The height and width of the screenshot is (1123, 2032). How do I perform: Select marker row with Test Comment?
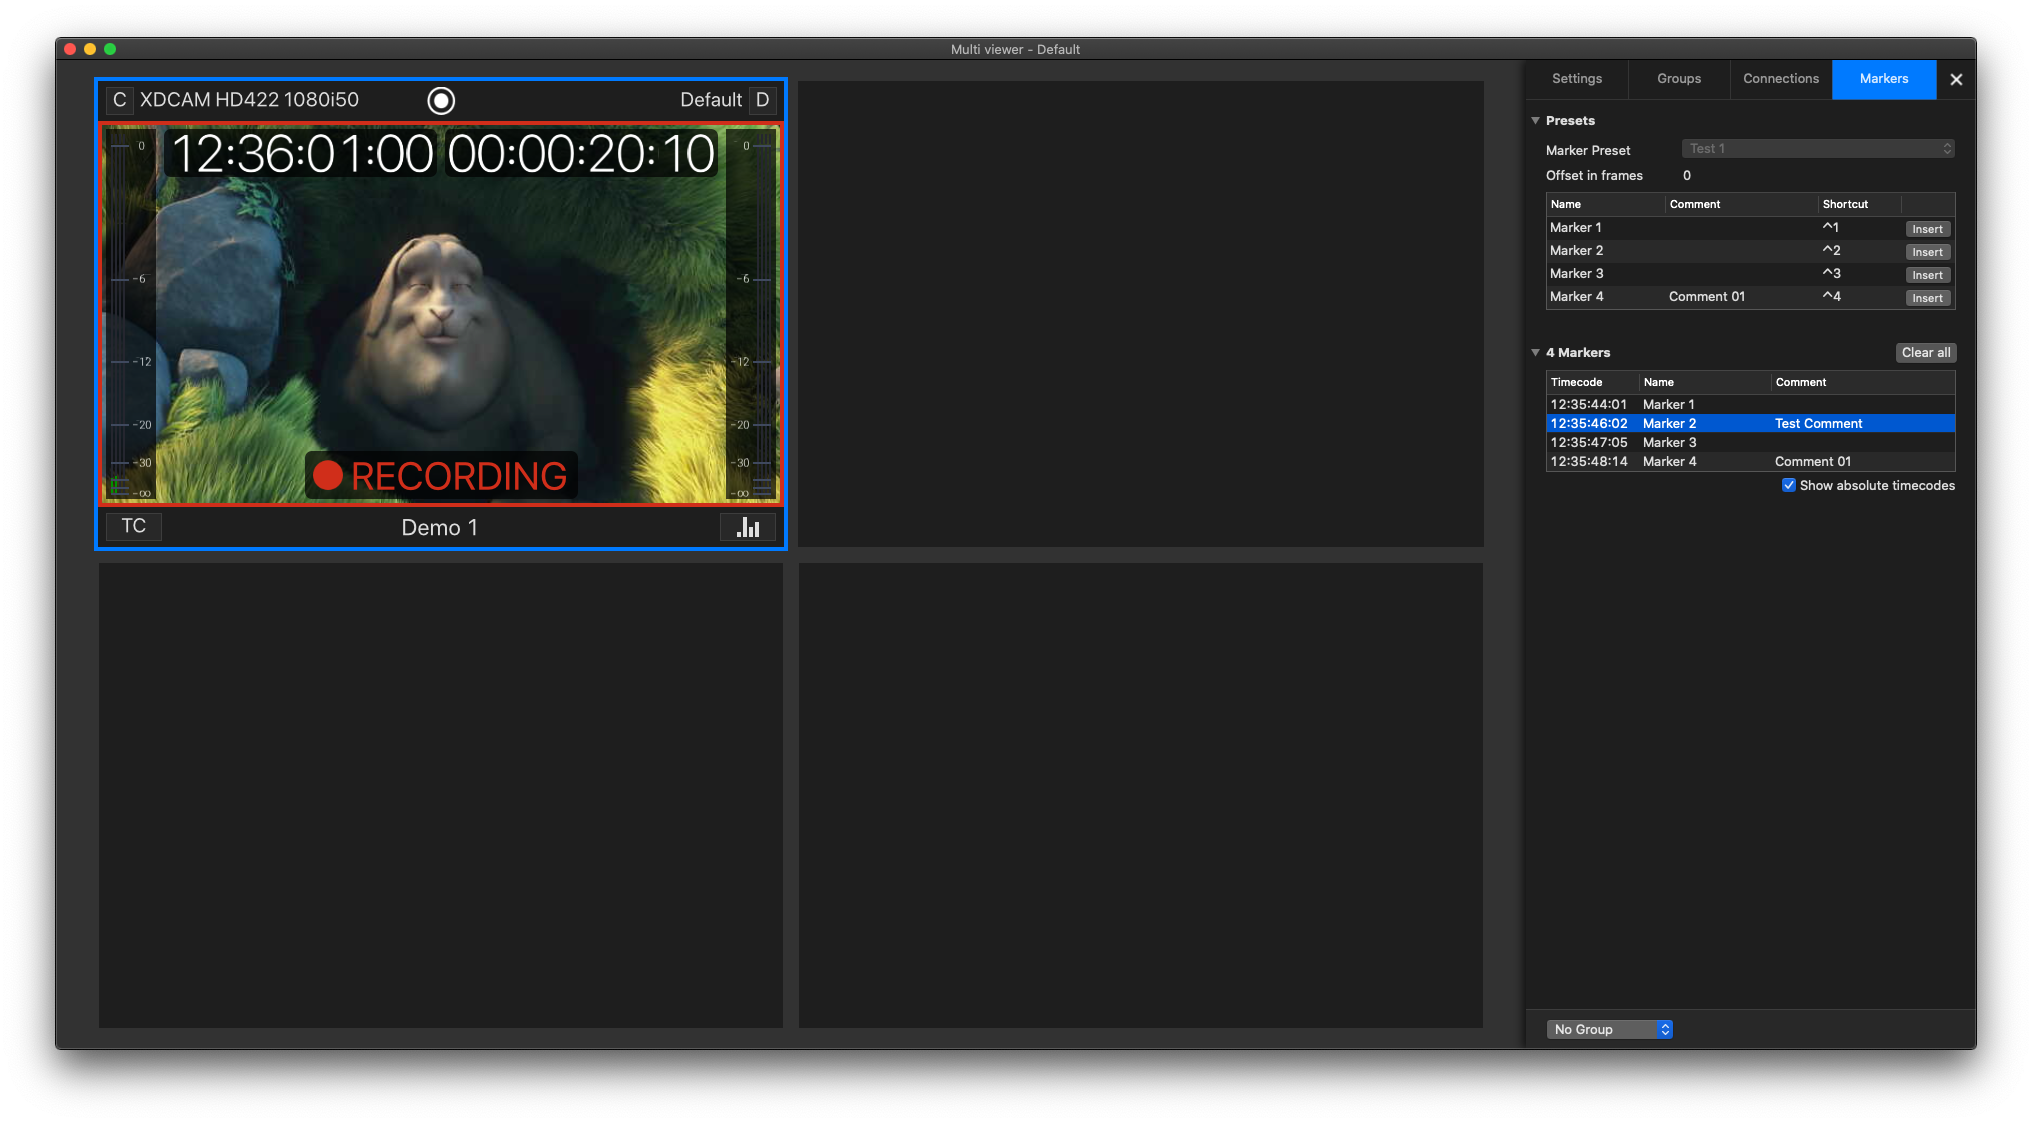(x=1750, y=423)
